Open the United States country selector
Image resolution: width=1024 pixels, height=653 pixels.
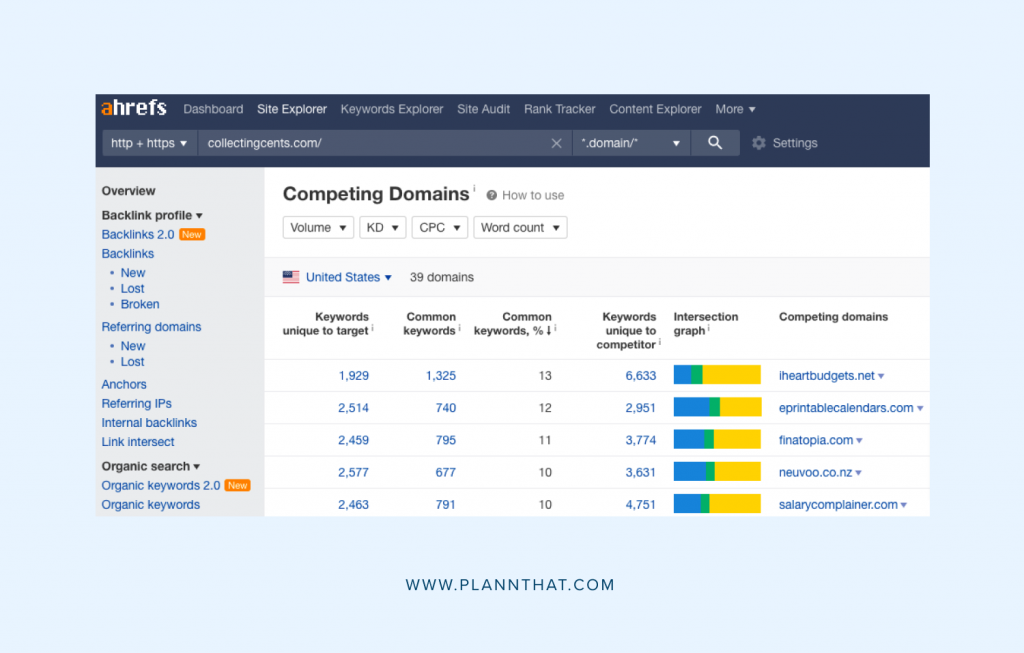(x=349, y=277)
